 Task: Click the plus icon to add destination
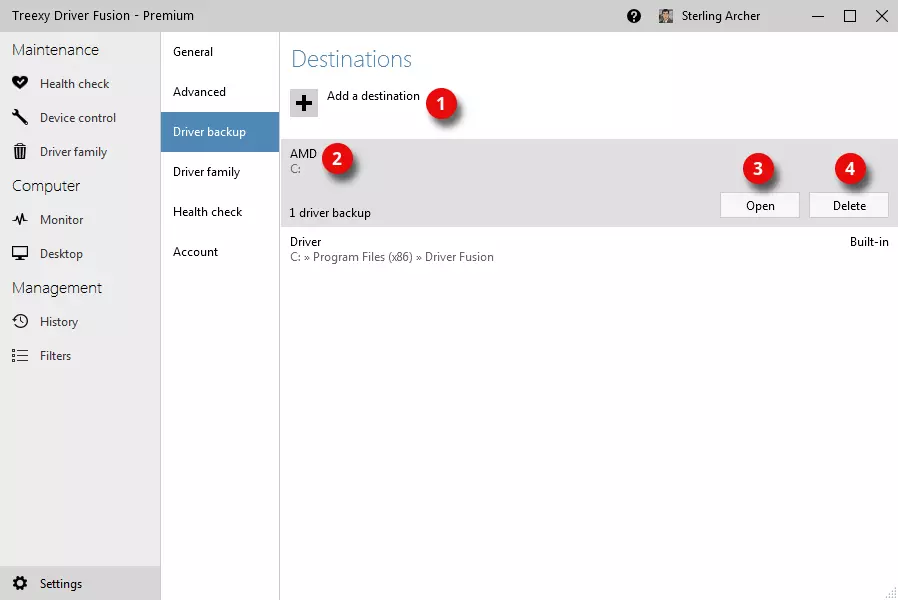pyautogui.click(x=304, y=103)
